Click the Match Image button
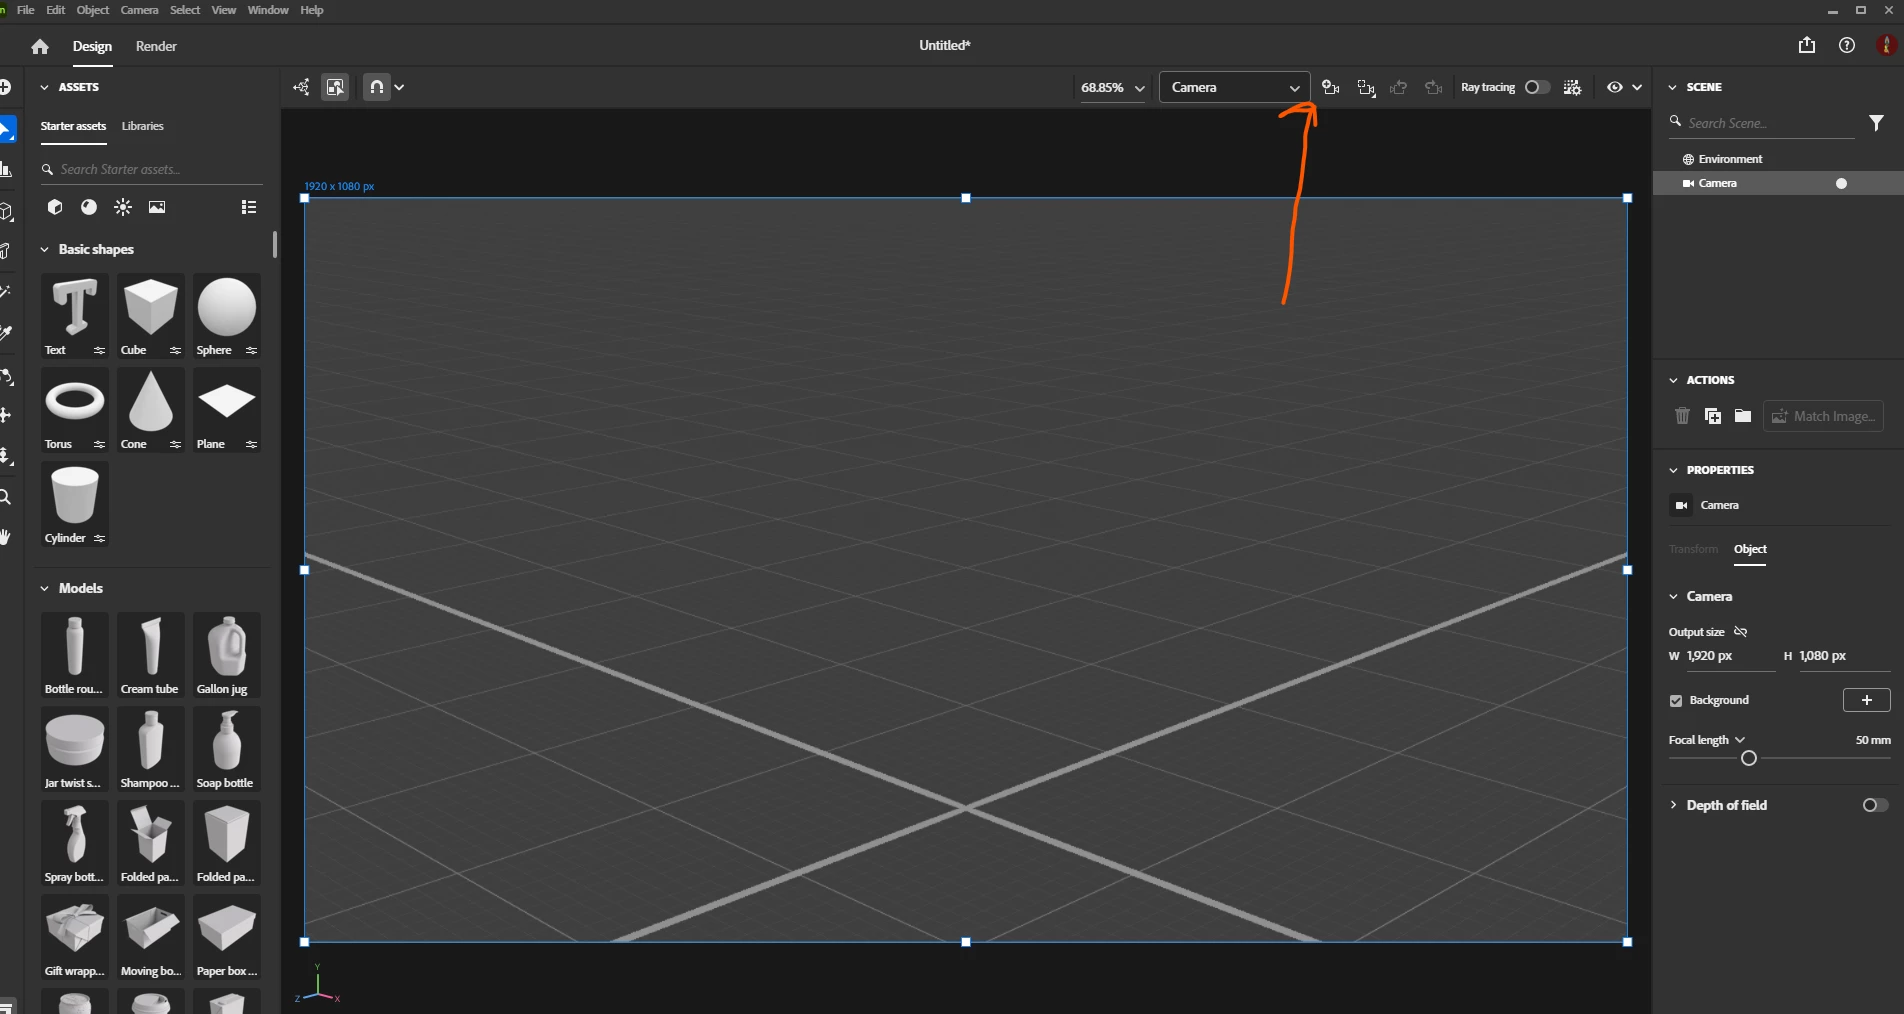1904x1014 pixels. (x=1824, y=416)
